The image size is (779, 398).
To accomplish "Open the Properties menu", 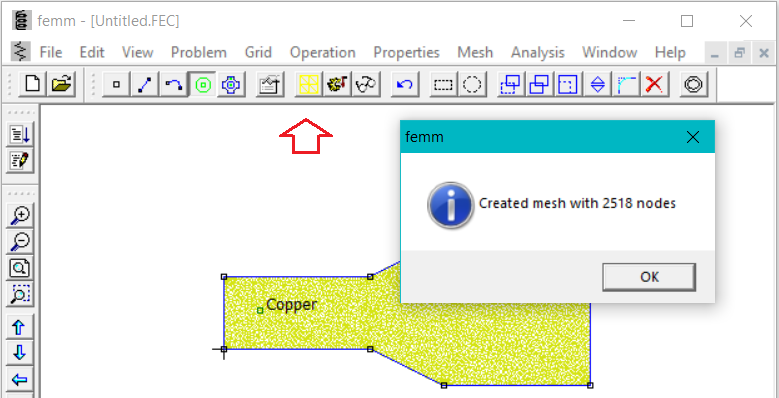I will coord(406,53).
